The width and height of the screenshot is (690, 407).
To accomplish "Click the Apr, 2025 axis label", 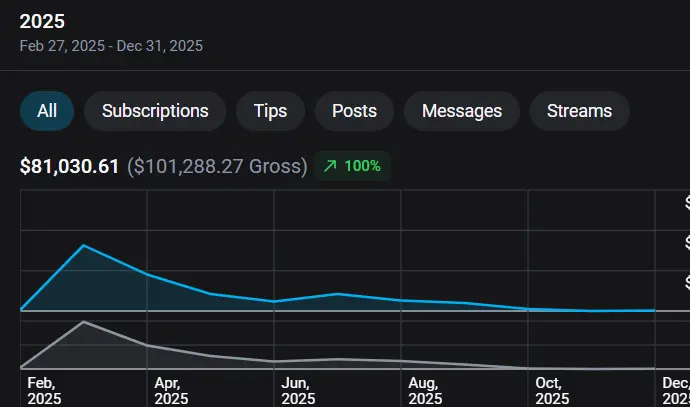I will point(171,391).
